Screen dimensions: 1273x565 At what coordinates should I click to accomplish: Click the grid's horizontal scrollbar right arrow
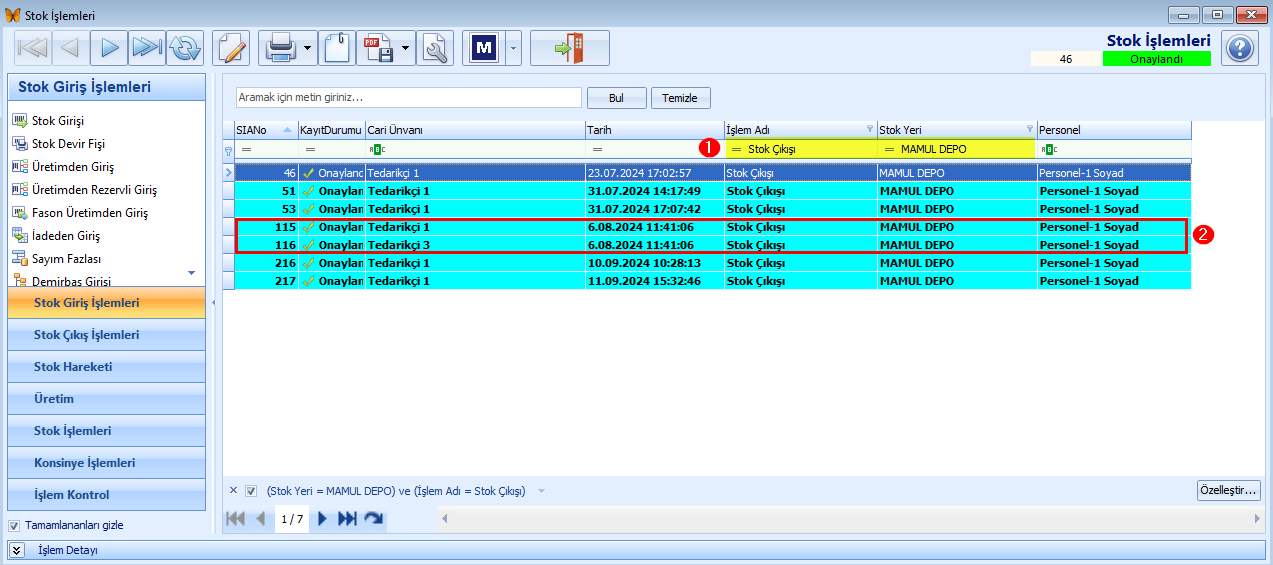pyautogui.click(x=1257, y=519)
